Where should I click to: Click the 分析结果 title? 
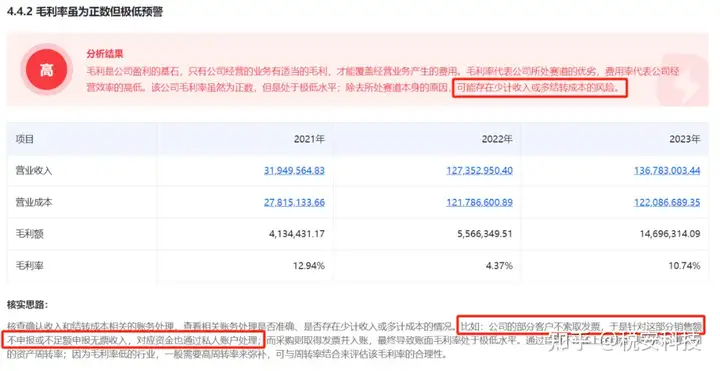coord(105,54)
